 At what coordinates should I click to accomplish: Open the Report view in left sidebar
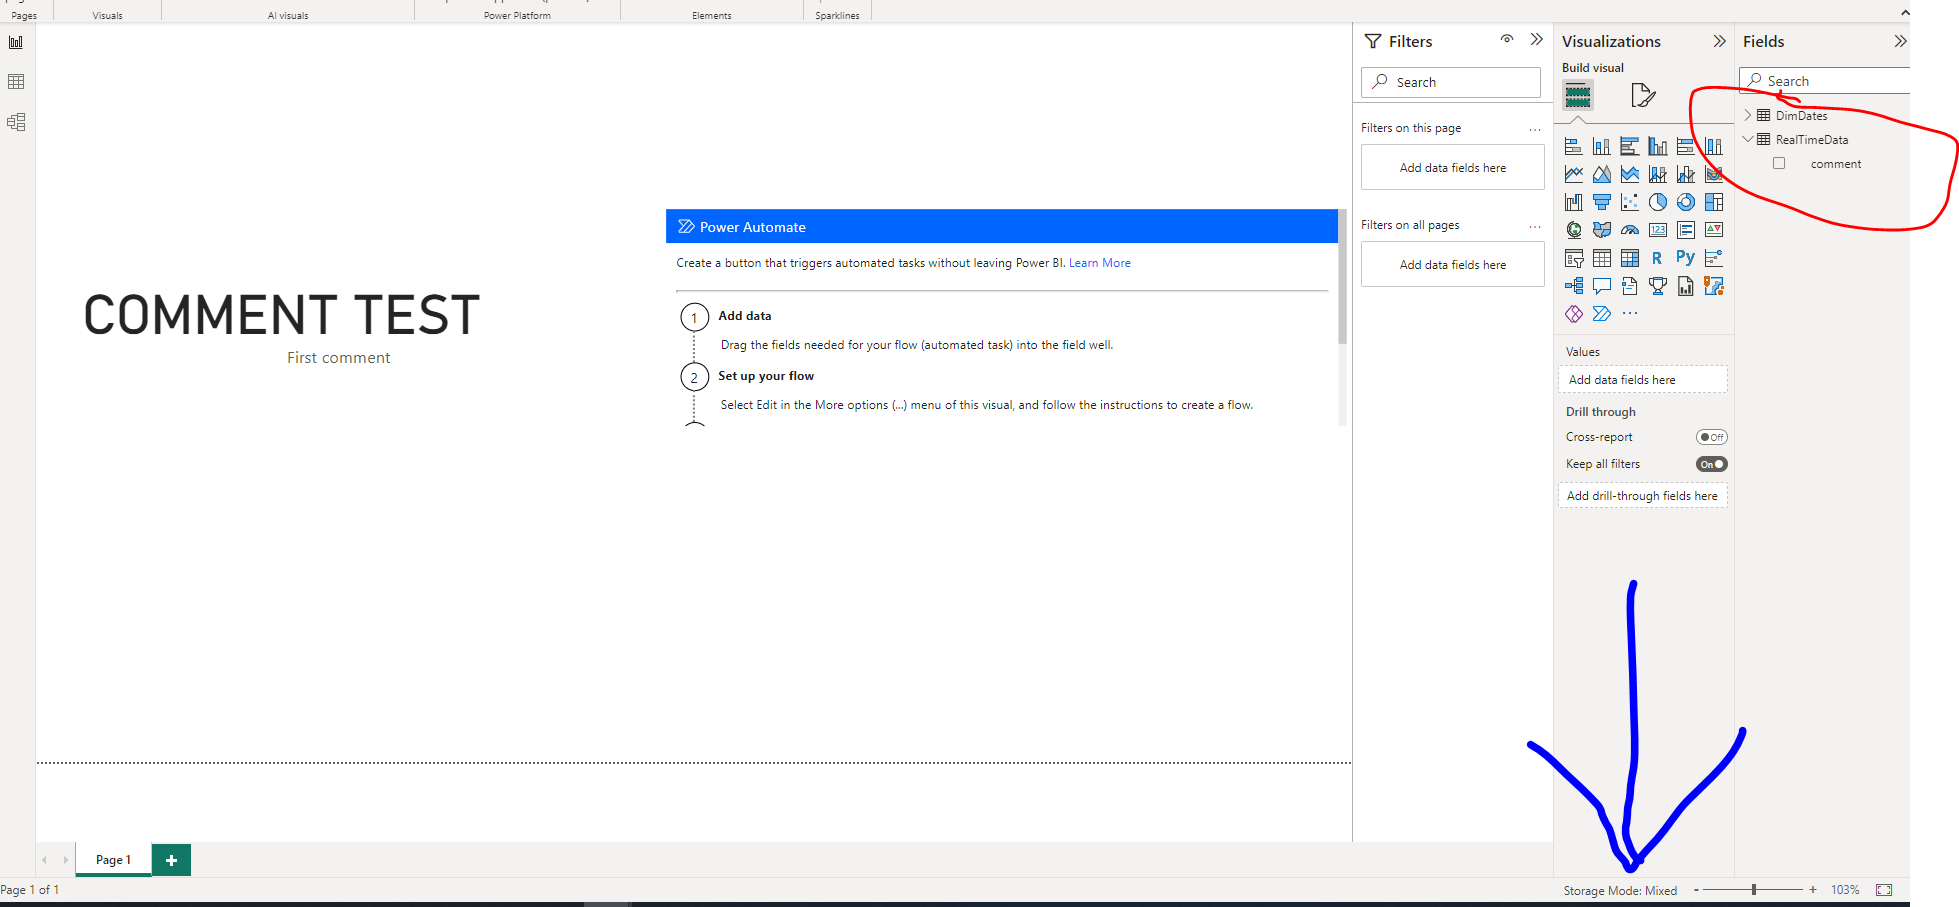16,42
